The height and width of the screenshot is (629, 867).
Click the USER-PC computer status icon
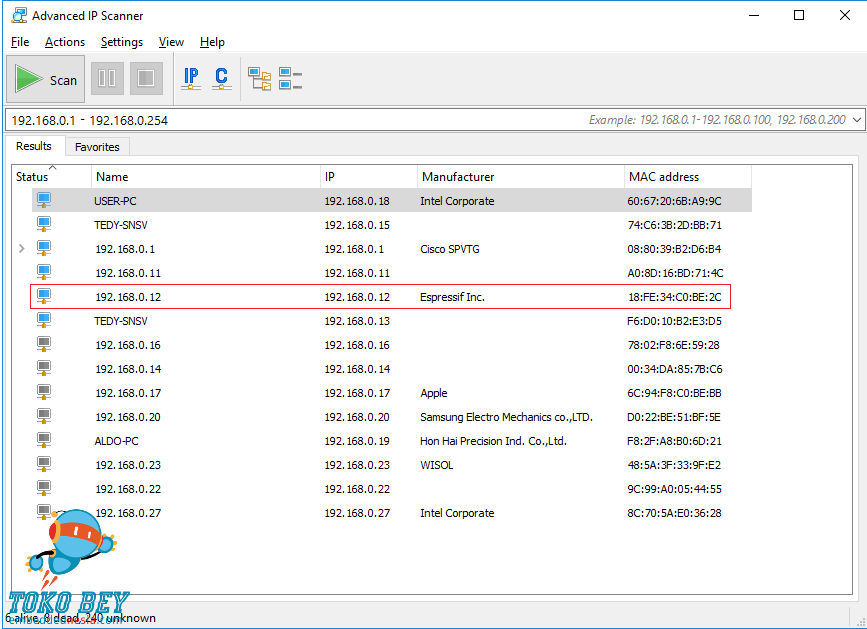point(44,200)
